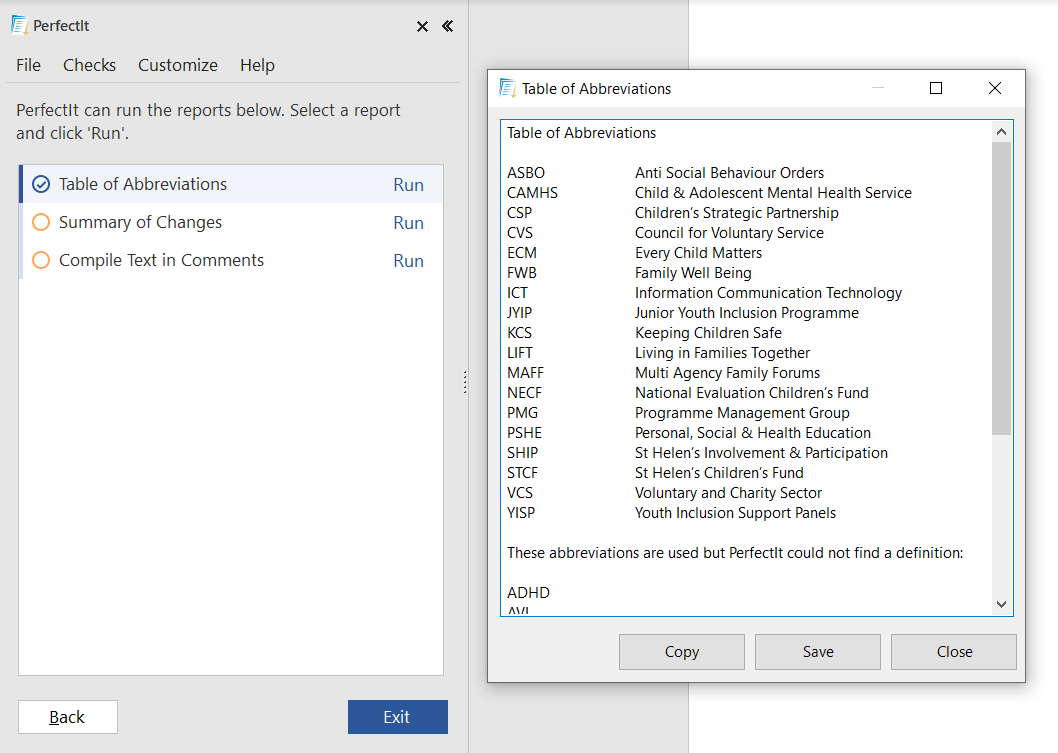The image size is (1058, 753).
Task: Click 'St Helen's Involvement & Participation' text
Action: pyautogui.click(x=761, y=453)
